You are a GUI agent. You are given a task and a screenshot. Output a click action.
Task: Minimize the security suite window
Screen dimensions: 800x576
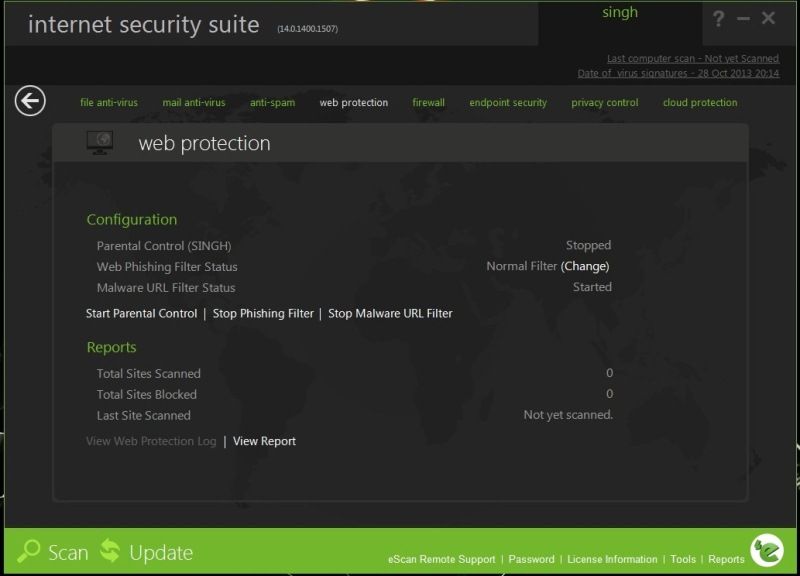click(x=743, y=19)
